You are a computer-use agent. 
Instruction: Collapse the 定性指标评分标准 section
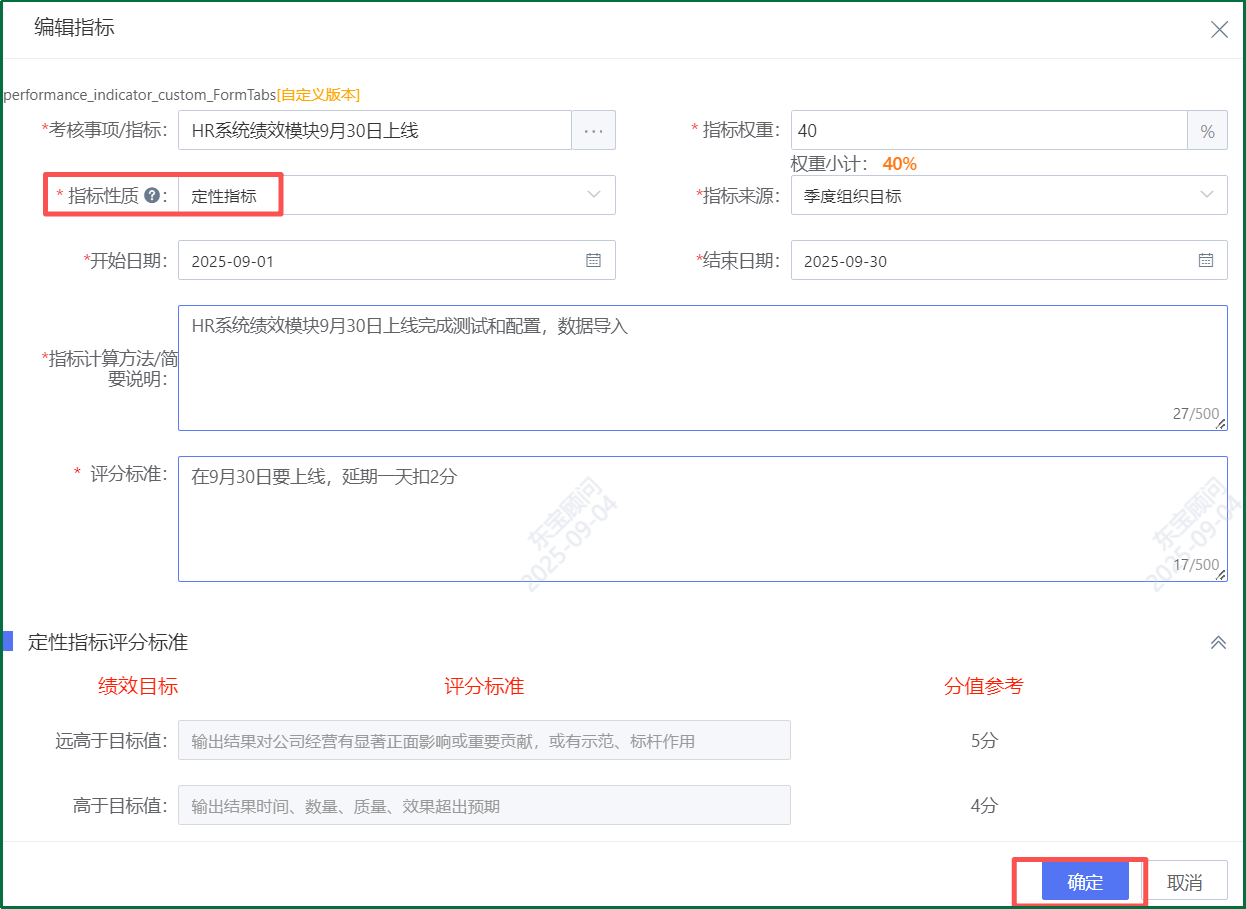(x=1218, y=643)
